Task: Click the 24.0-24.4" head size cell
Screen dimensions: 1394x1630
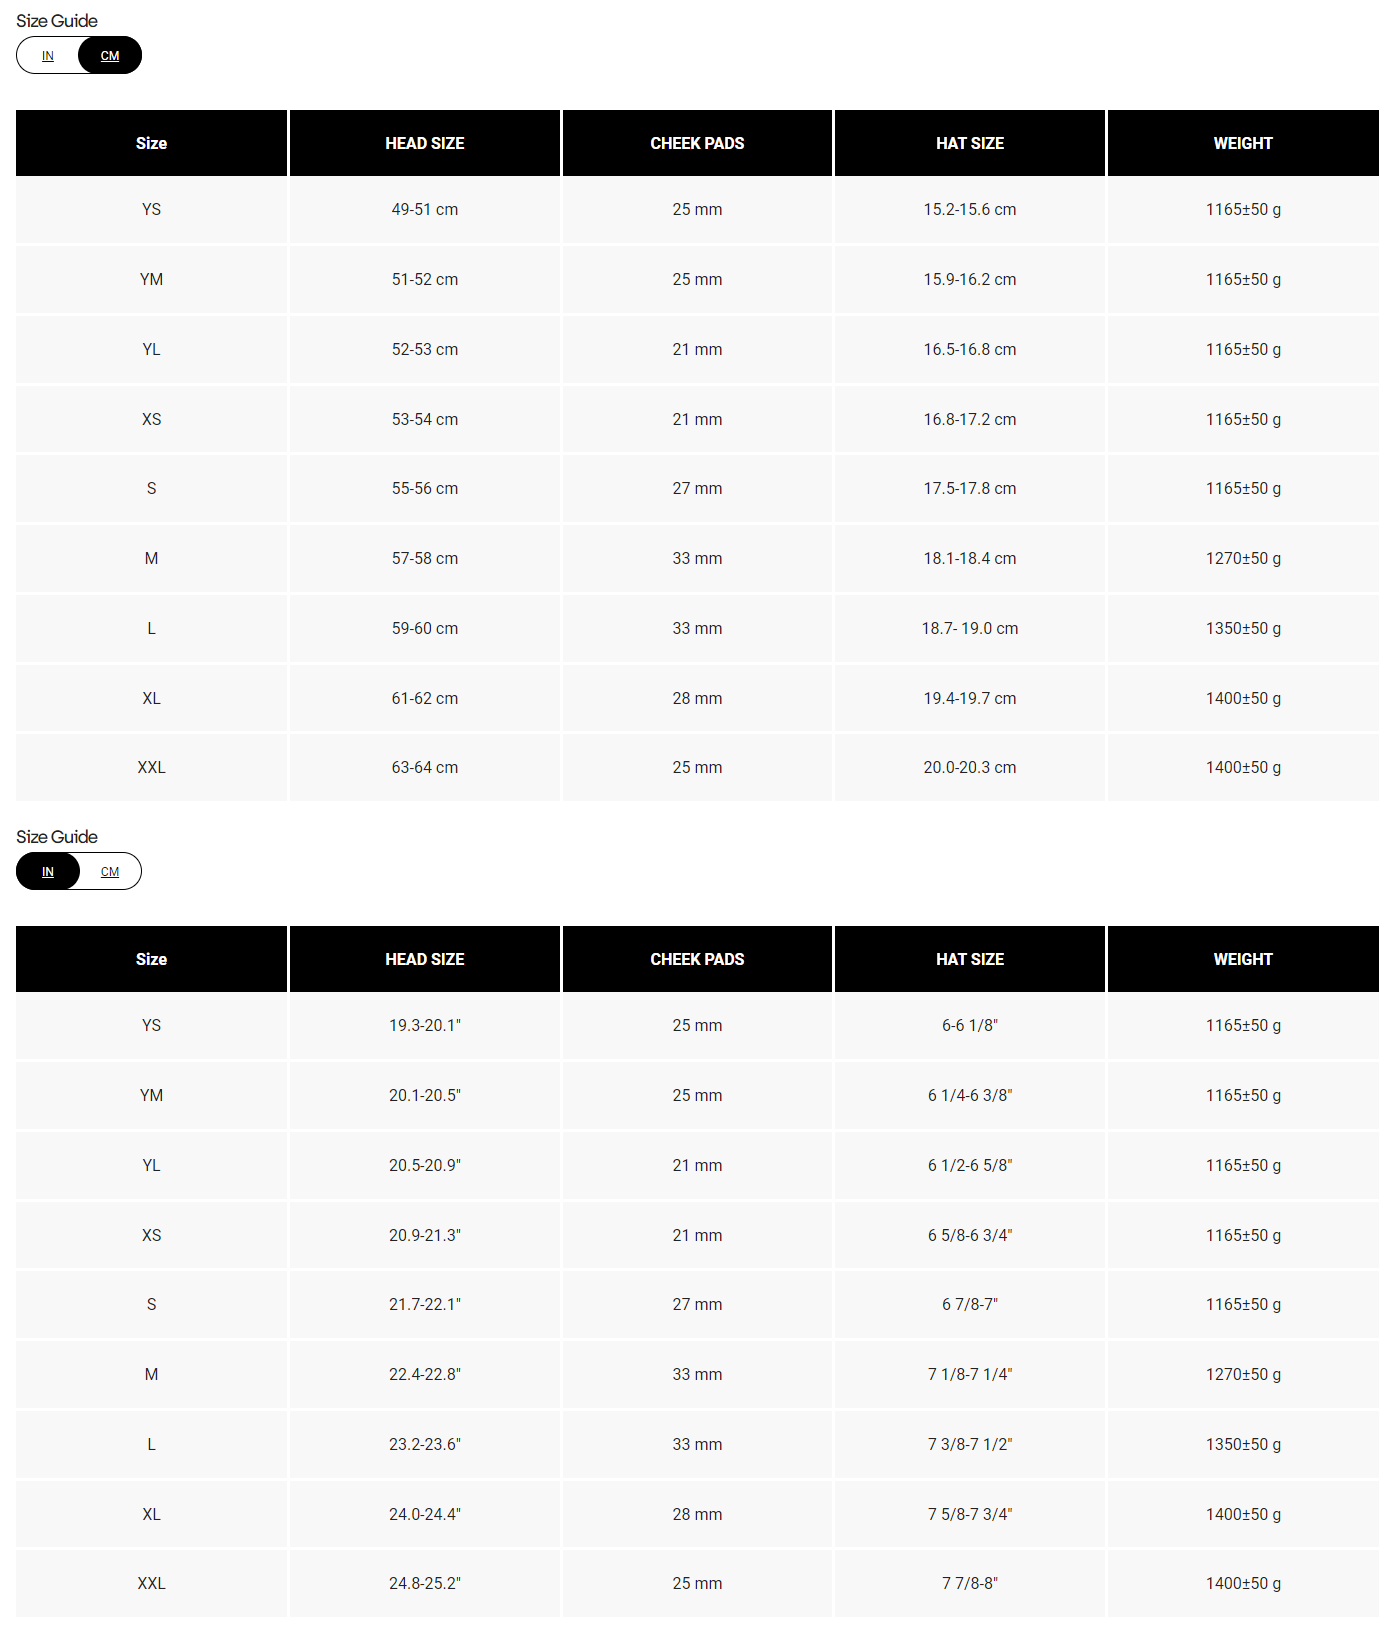Action: pos(425,1515)
